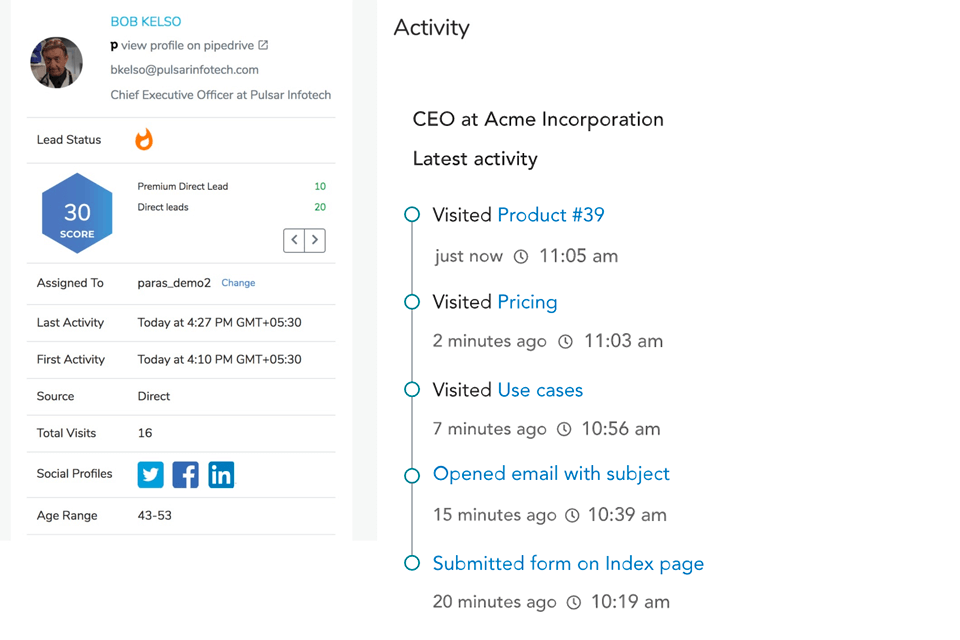This screenshot has width=960, height=640.
Task: Open the BOB KELSO name link
Action: (146, 22)
